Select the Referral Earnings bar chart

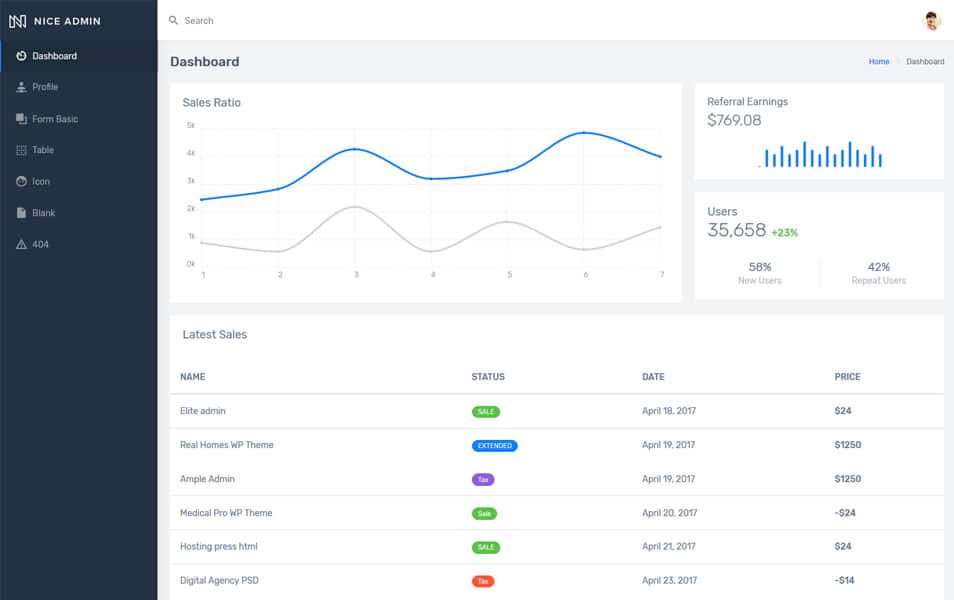tap(820, 155)
